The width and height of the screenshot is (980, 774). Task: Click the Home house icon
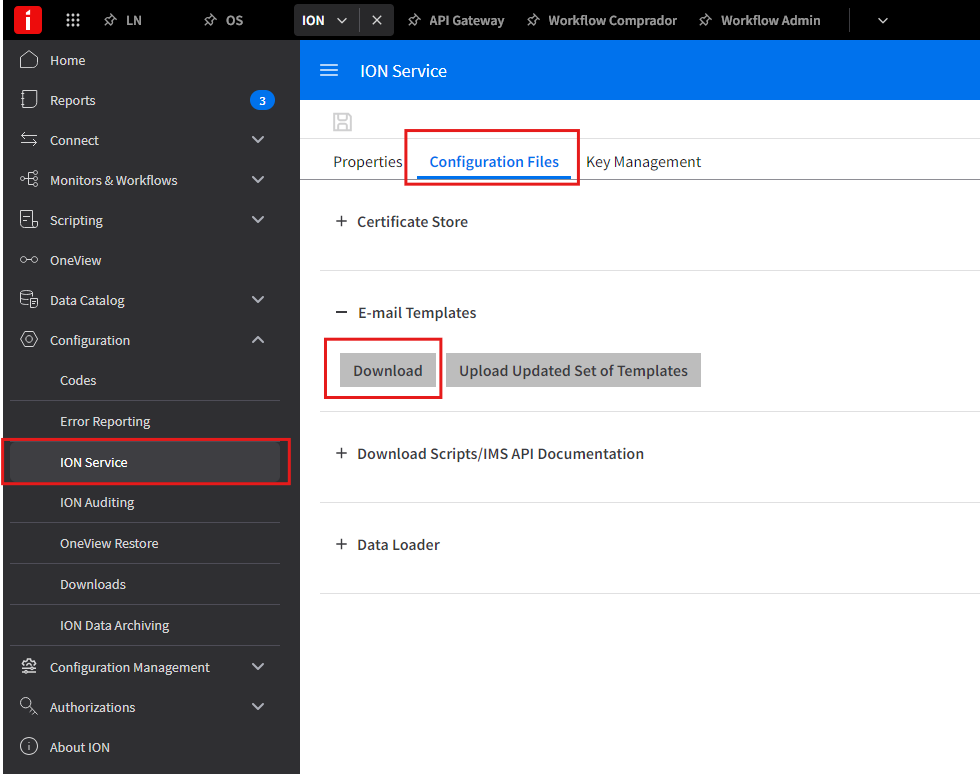coord(29,60)
